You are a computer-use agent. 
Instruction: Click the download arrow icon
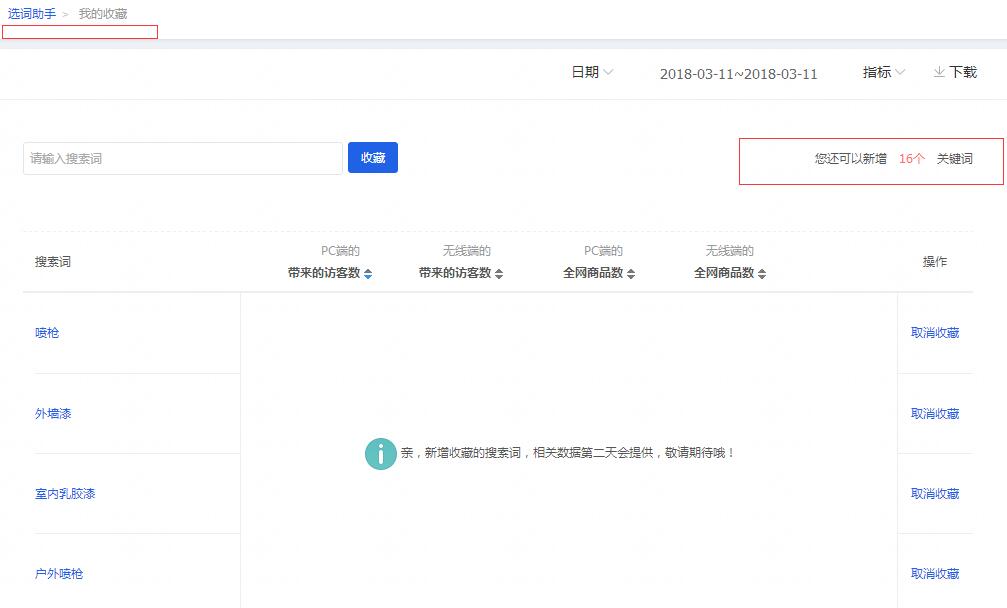pos(939,72)
